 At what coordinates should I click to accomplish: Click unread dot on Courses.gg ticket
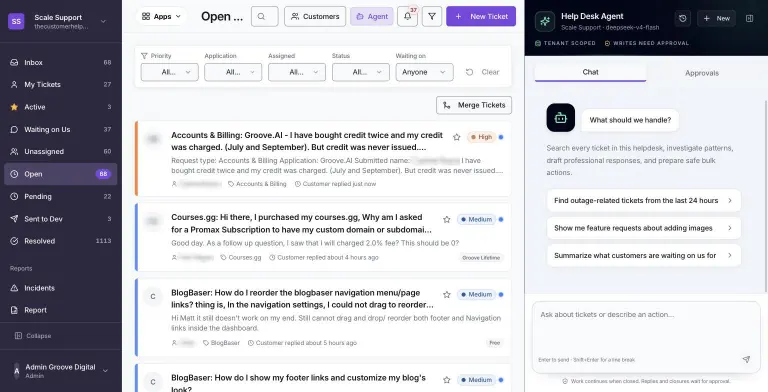pos(501,220)
